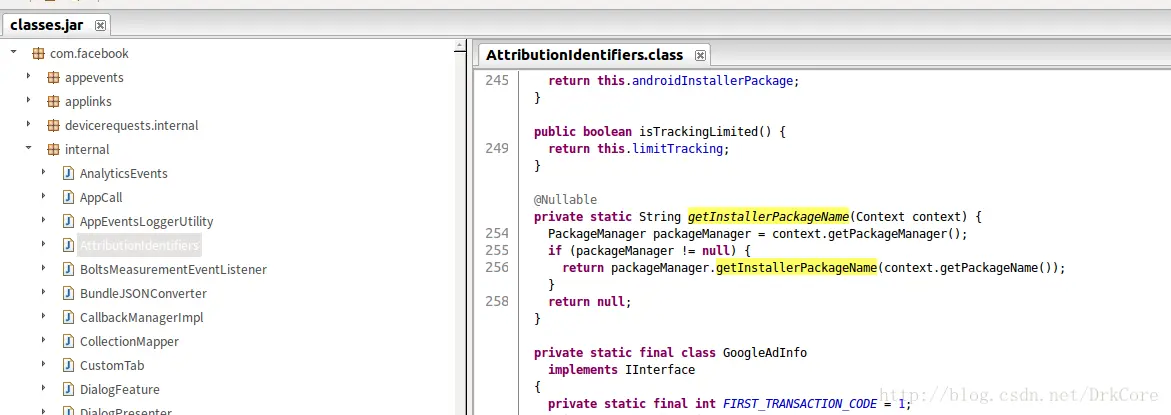Open BundleJSONConverter class in the tree

coord(143,293)
